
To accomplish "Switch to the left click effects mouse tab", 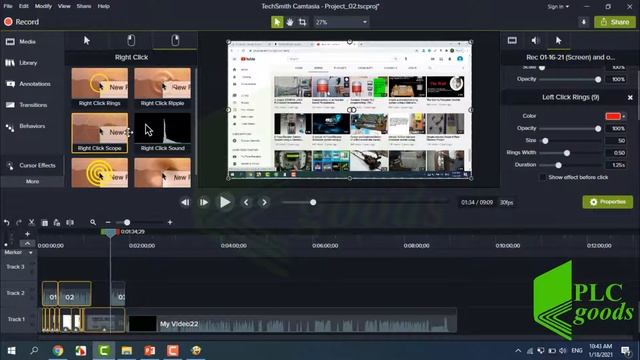I will click(x=131, y=40).
